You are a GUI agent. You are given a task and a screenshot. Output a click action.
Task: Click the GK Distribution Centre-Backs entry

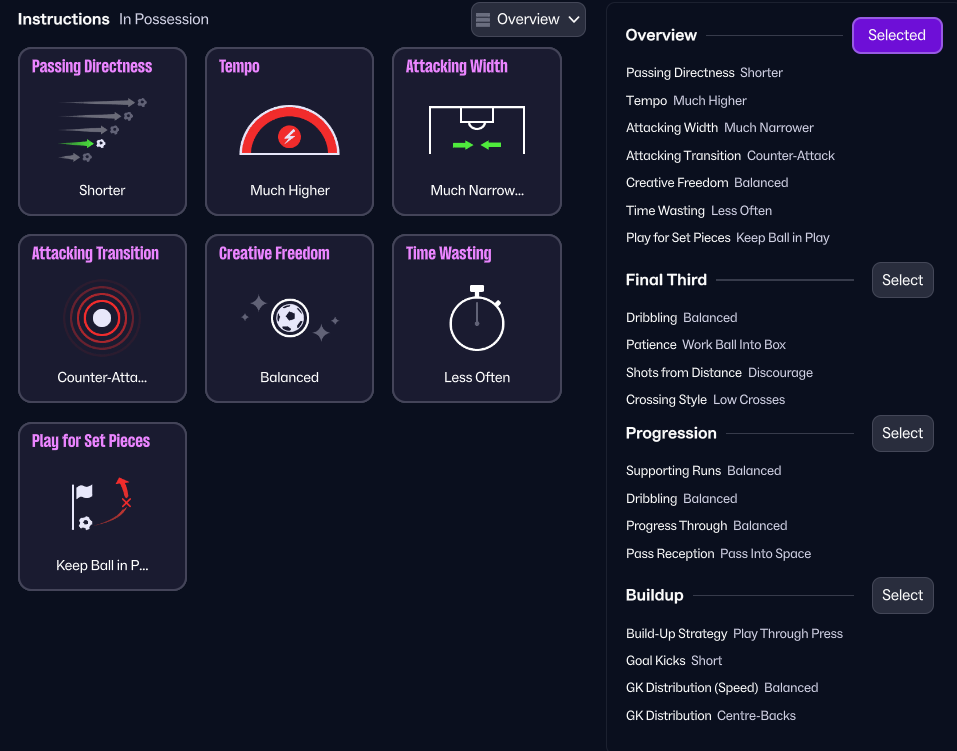(710, 716)
